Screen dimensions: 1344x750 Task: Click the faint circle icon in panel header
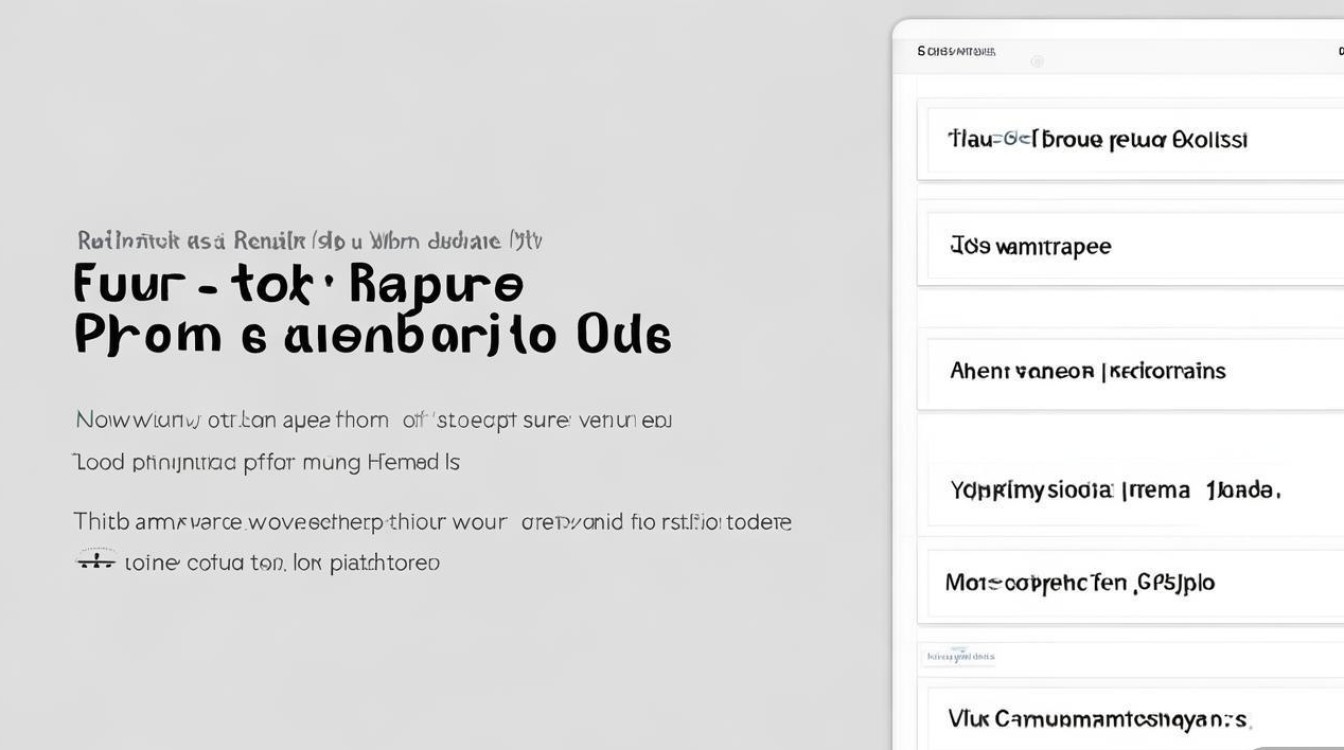[1037, 62]
